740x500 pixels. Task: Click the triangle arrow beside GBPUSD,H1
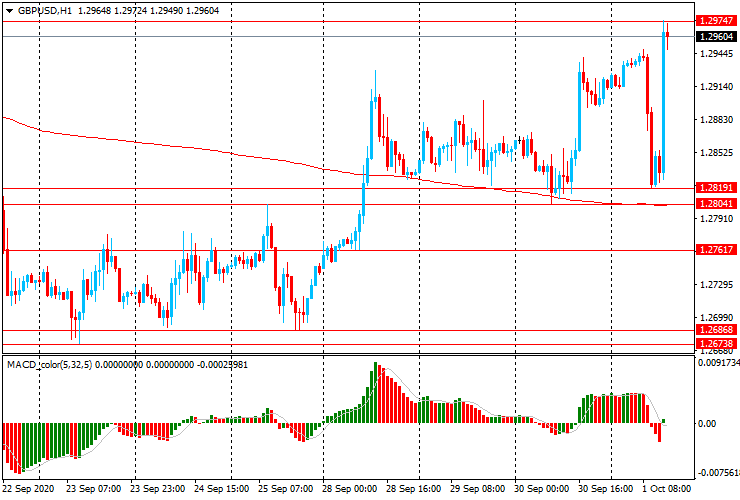9,9
